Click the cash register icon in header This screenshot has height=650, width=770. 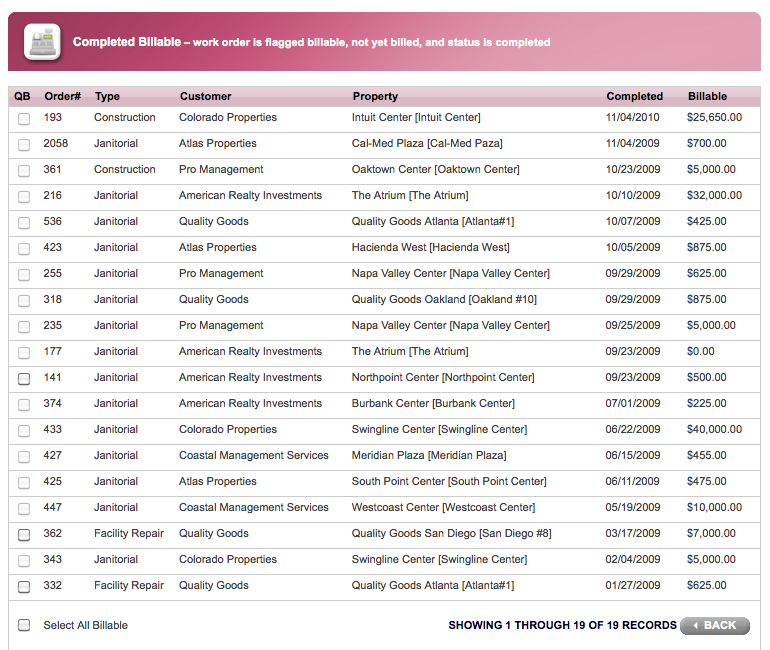tap(42, 42)
